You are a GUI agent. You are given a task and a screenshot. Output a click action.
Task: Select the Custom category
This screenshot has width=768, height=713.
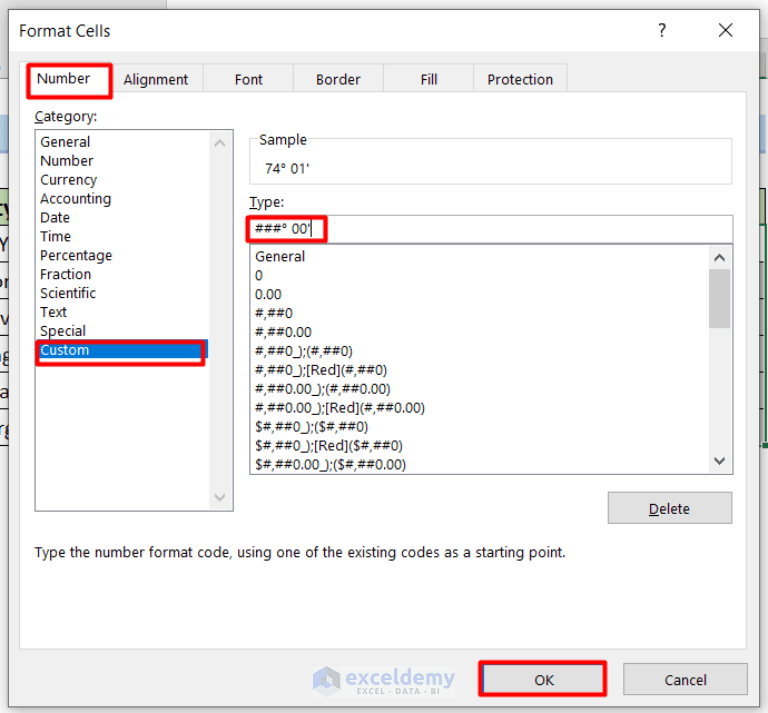click(122, 351)
